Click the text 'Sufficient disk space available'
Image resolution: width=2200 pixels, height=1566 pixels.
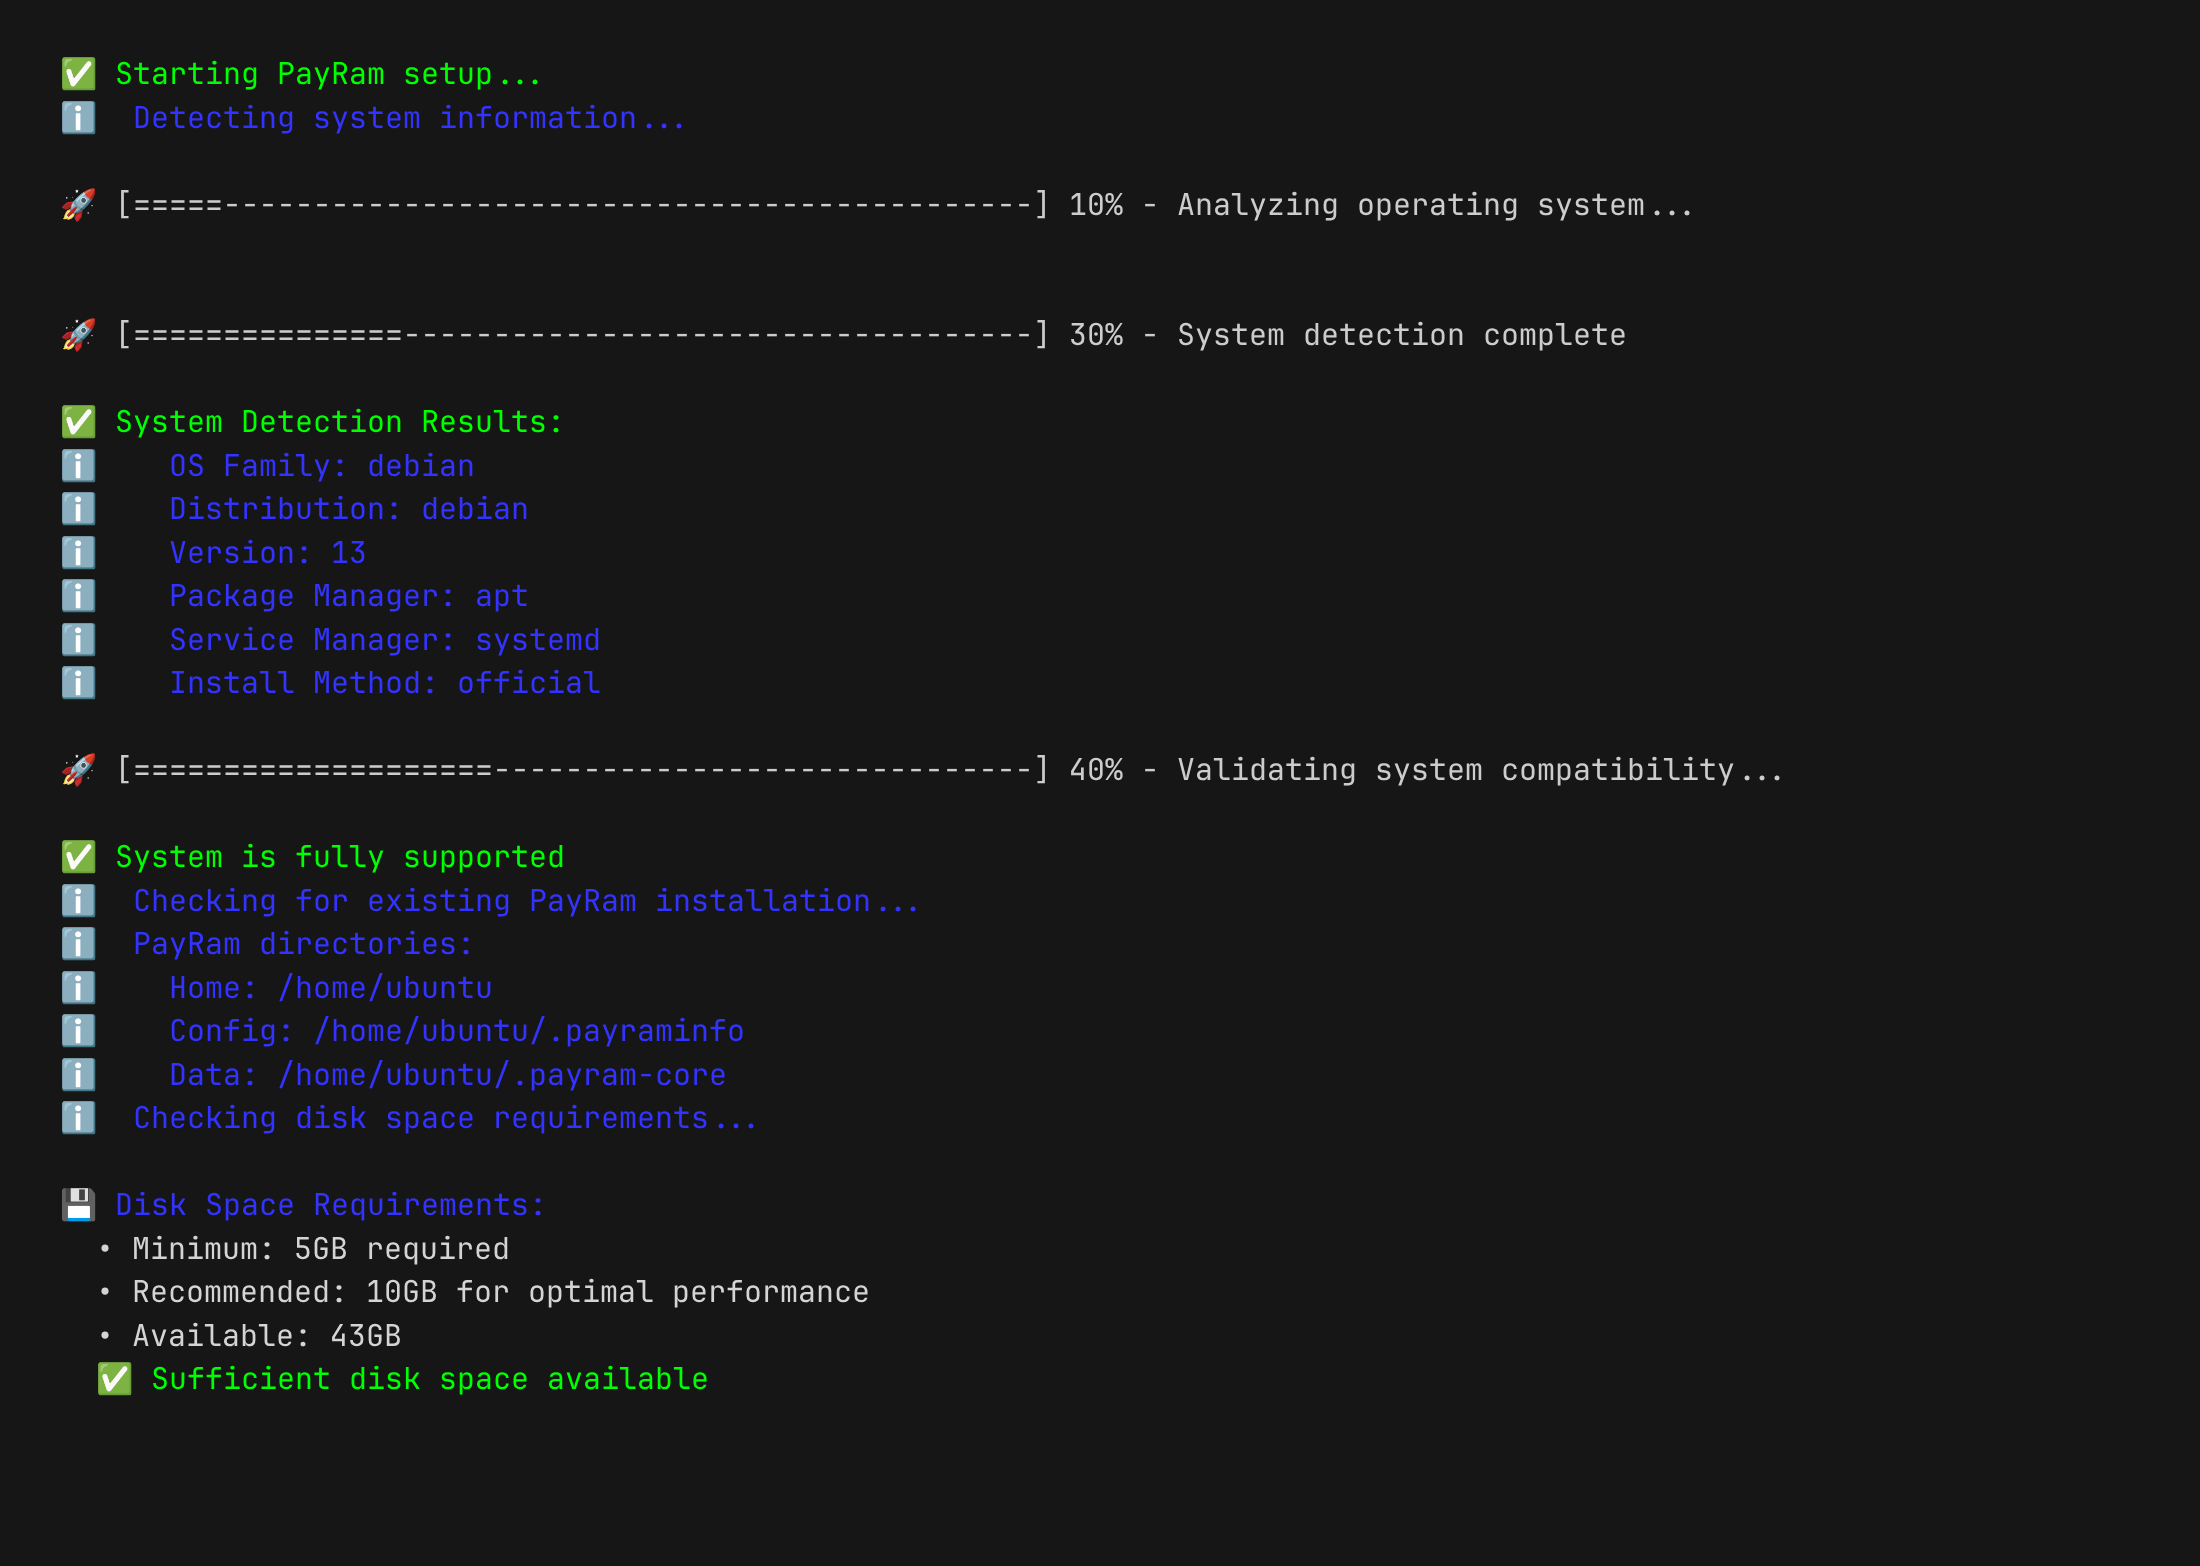click(430, 1379)
